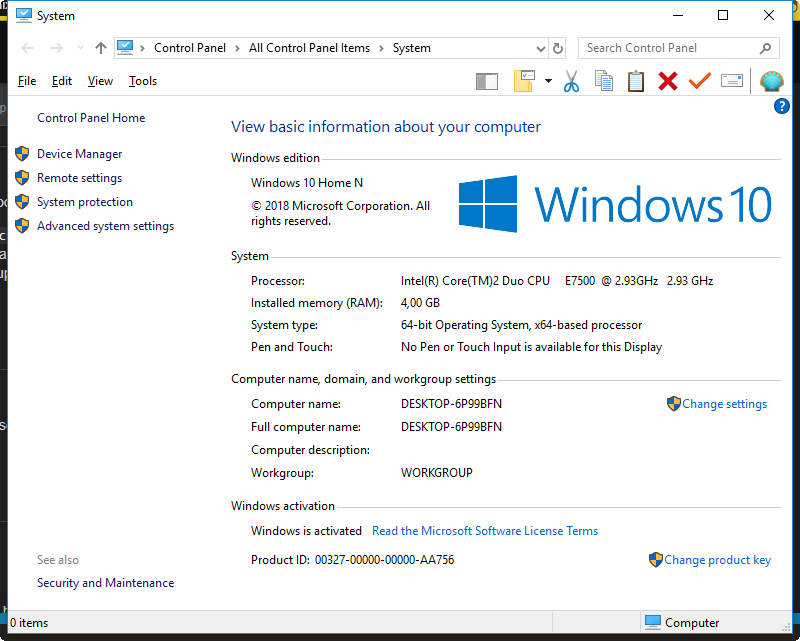Click the Computer icon in the status bar
The image size is (800, 641).
pos(653,622)
